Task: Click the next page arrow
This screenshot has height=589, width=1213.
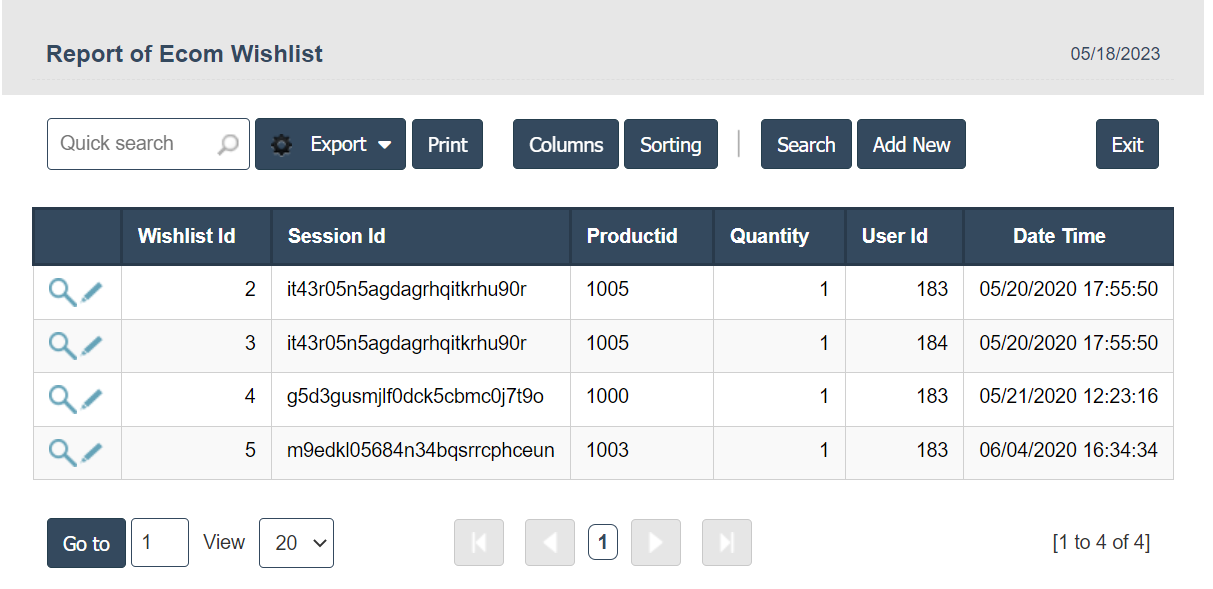Action: coord(655,543)
